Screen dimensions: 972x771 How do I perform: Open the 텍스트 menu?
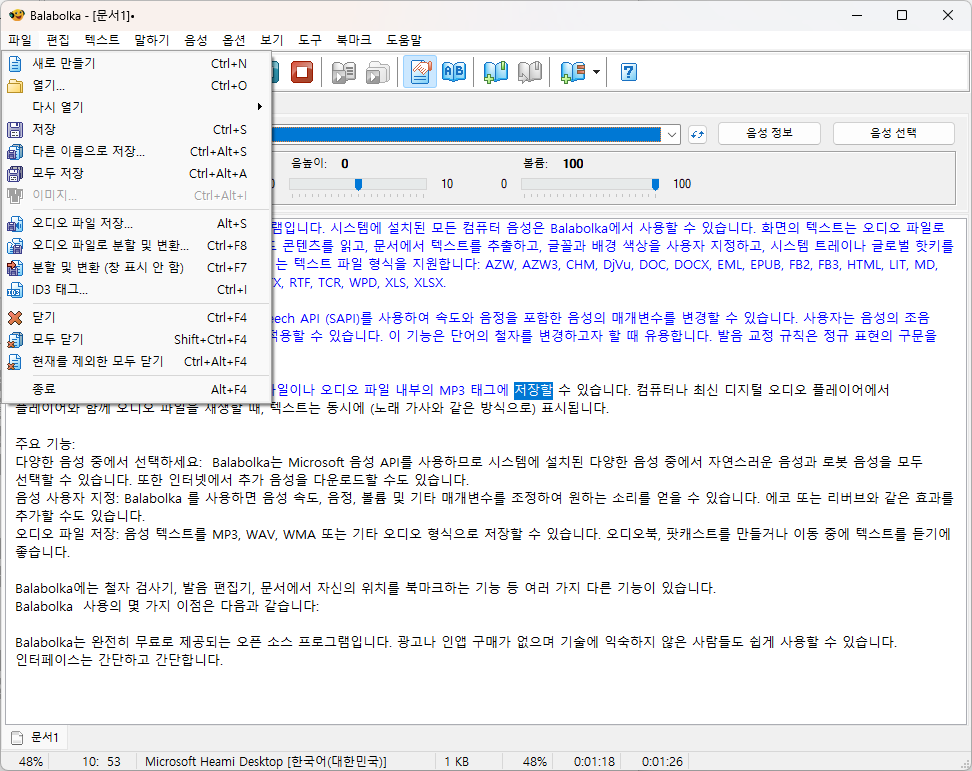click(102, 40)
